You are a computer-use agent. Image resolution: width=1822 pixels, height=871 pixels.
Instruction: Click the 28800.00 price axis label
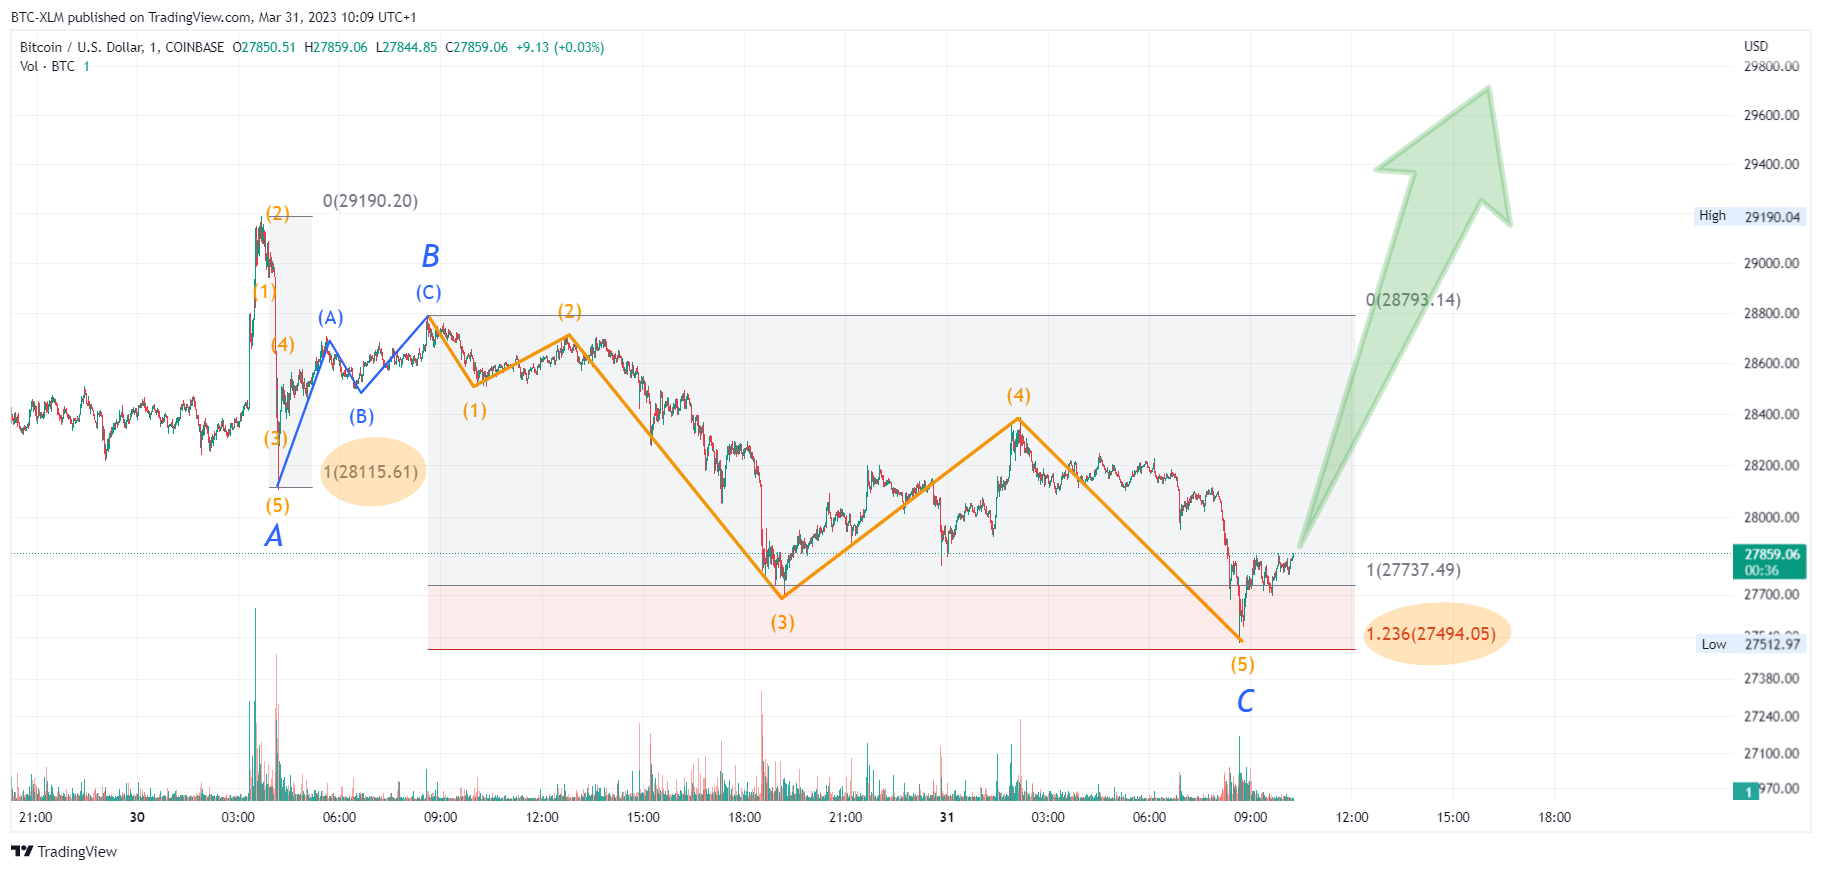1771,313
